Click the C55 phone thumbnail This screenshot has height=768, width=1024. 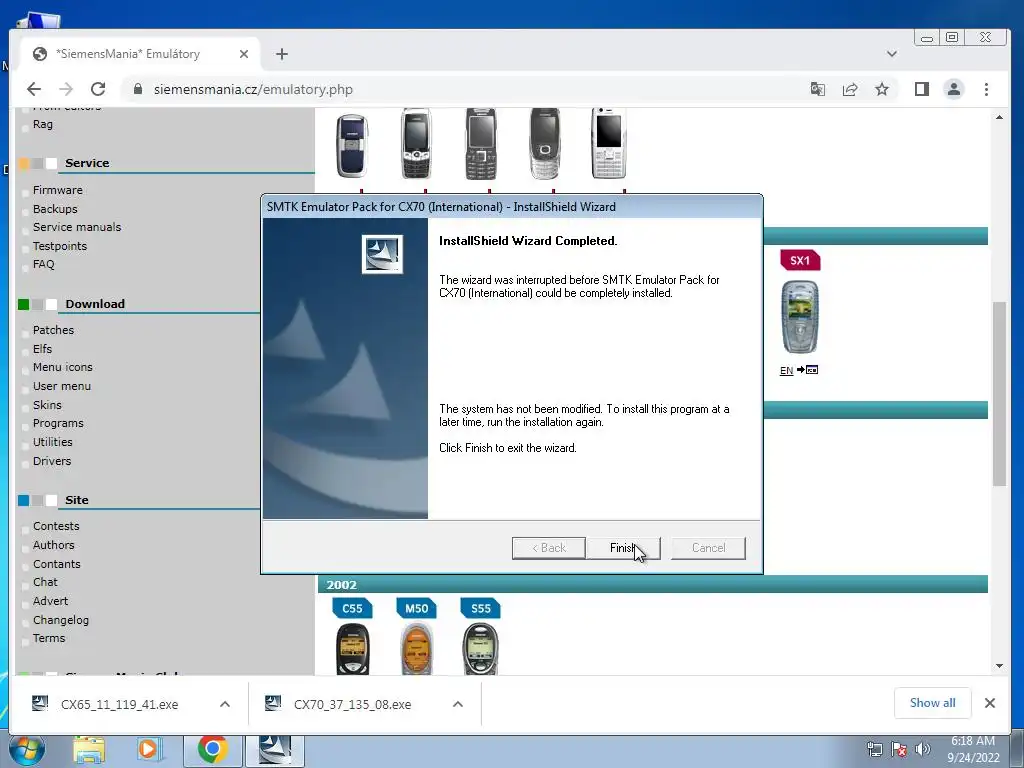[353, 648]
